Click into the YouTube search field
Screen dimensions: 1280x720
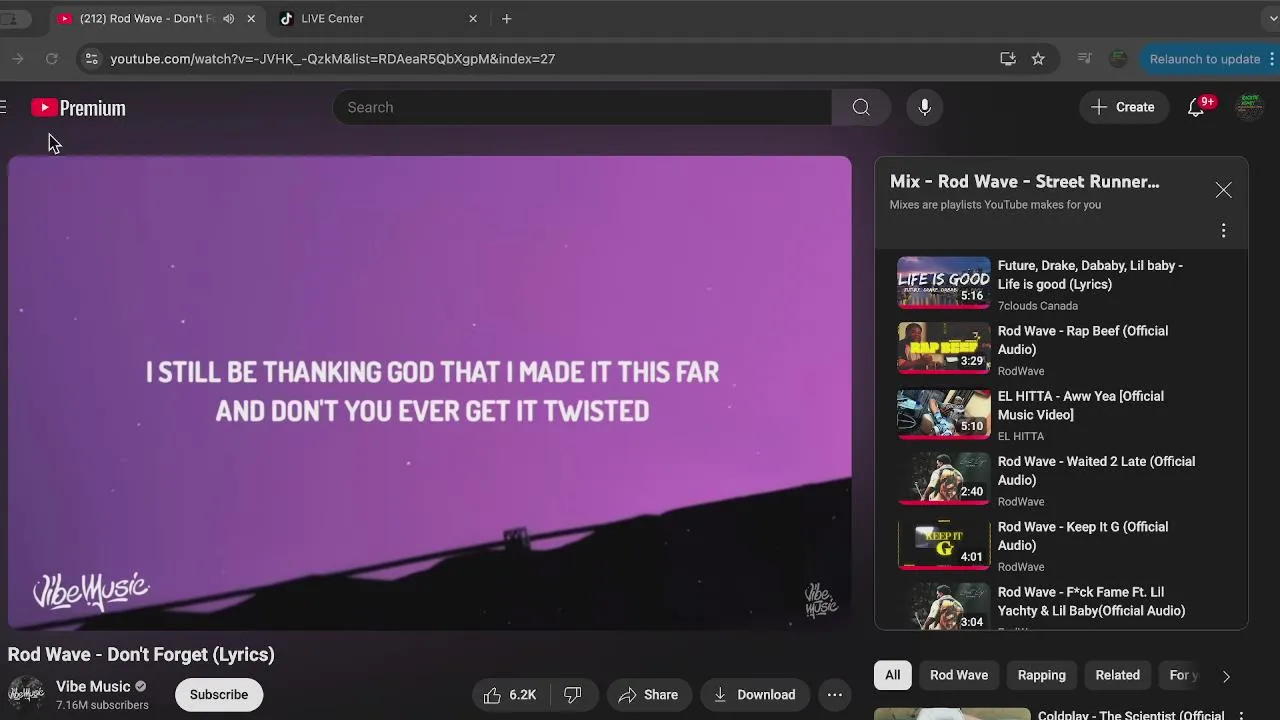click(x=582, y=107)
